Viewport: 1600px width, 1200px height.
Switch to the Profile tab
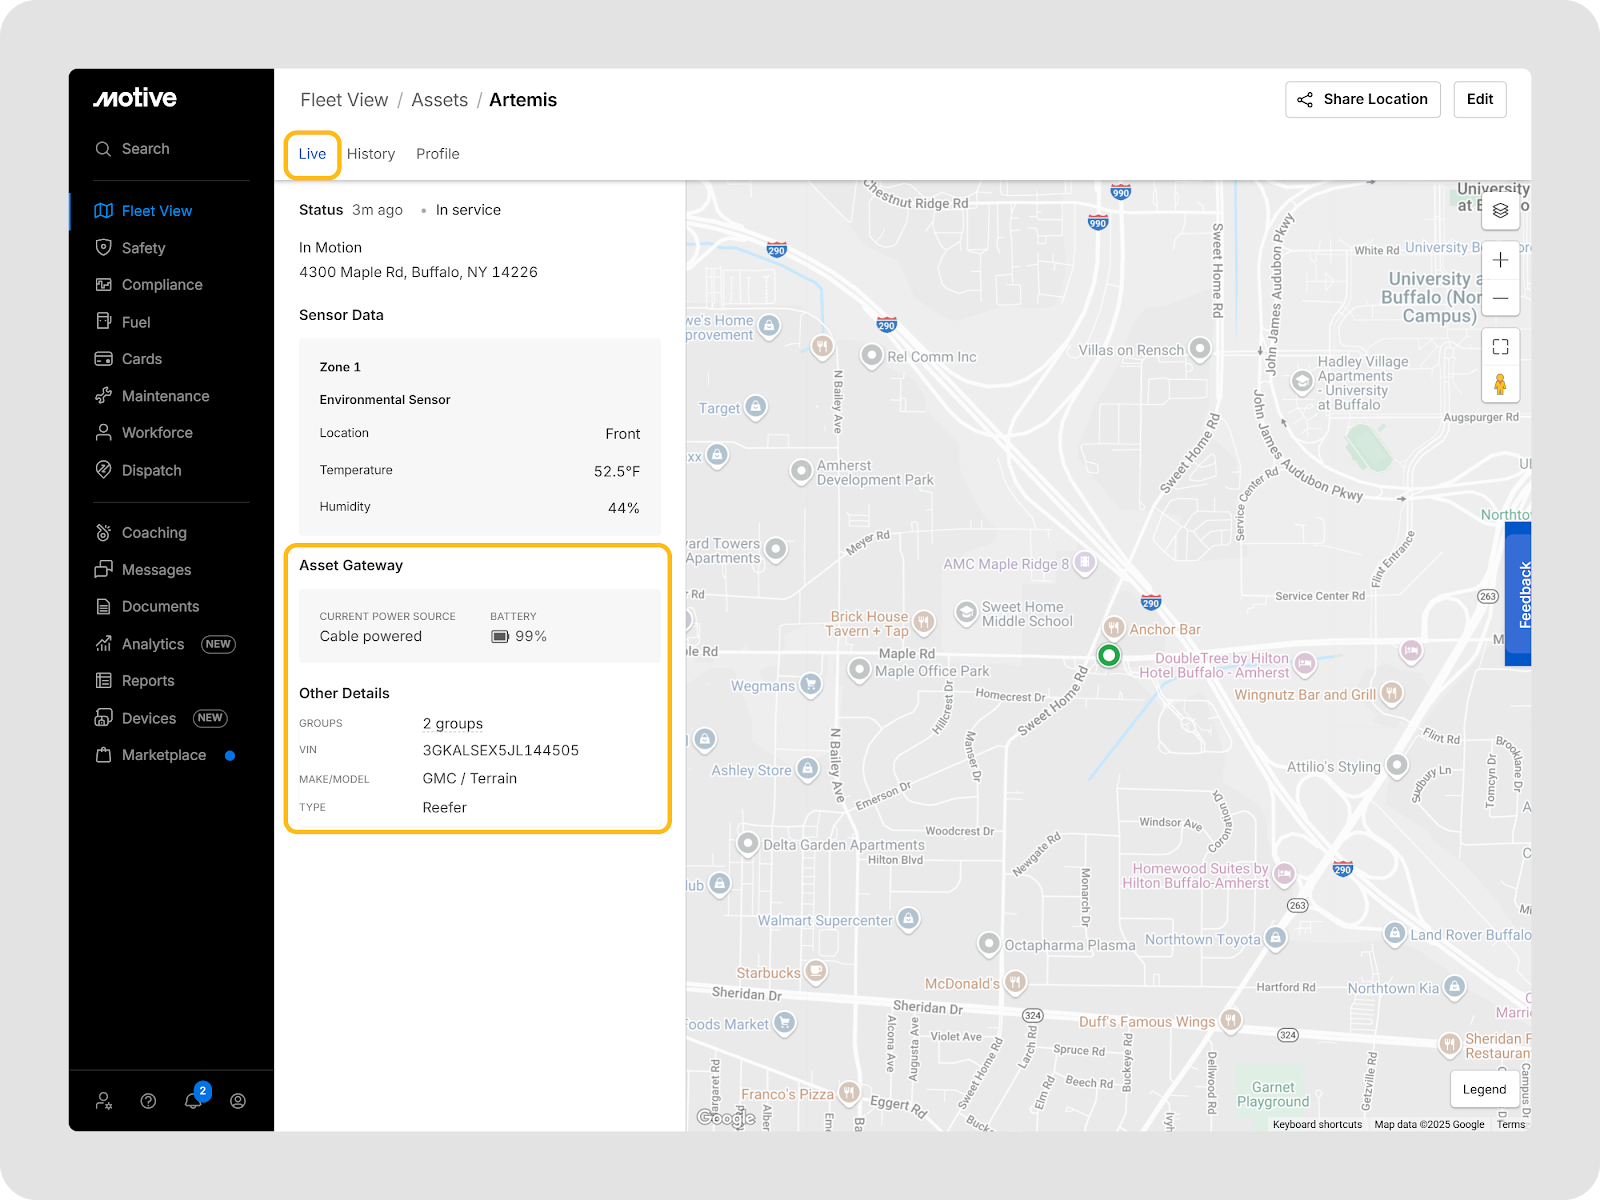pyautogui.click(x=437, y=154)
